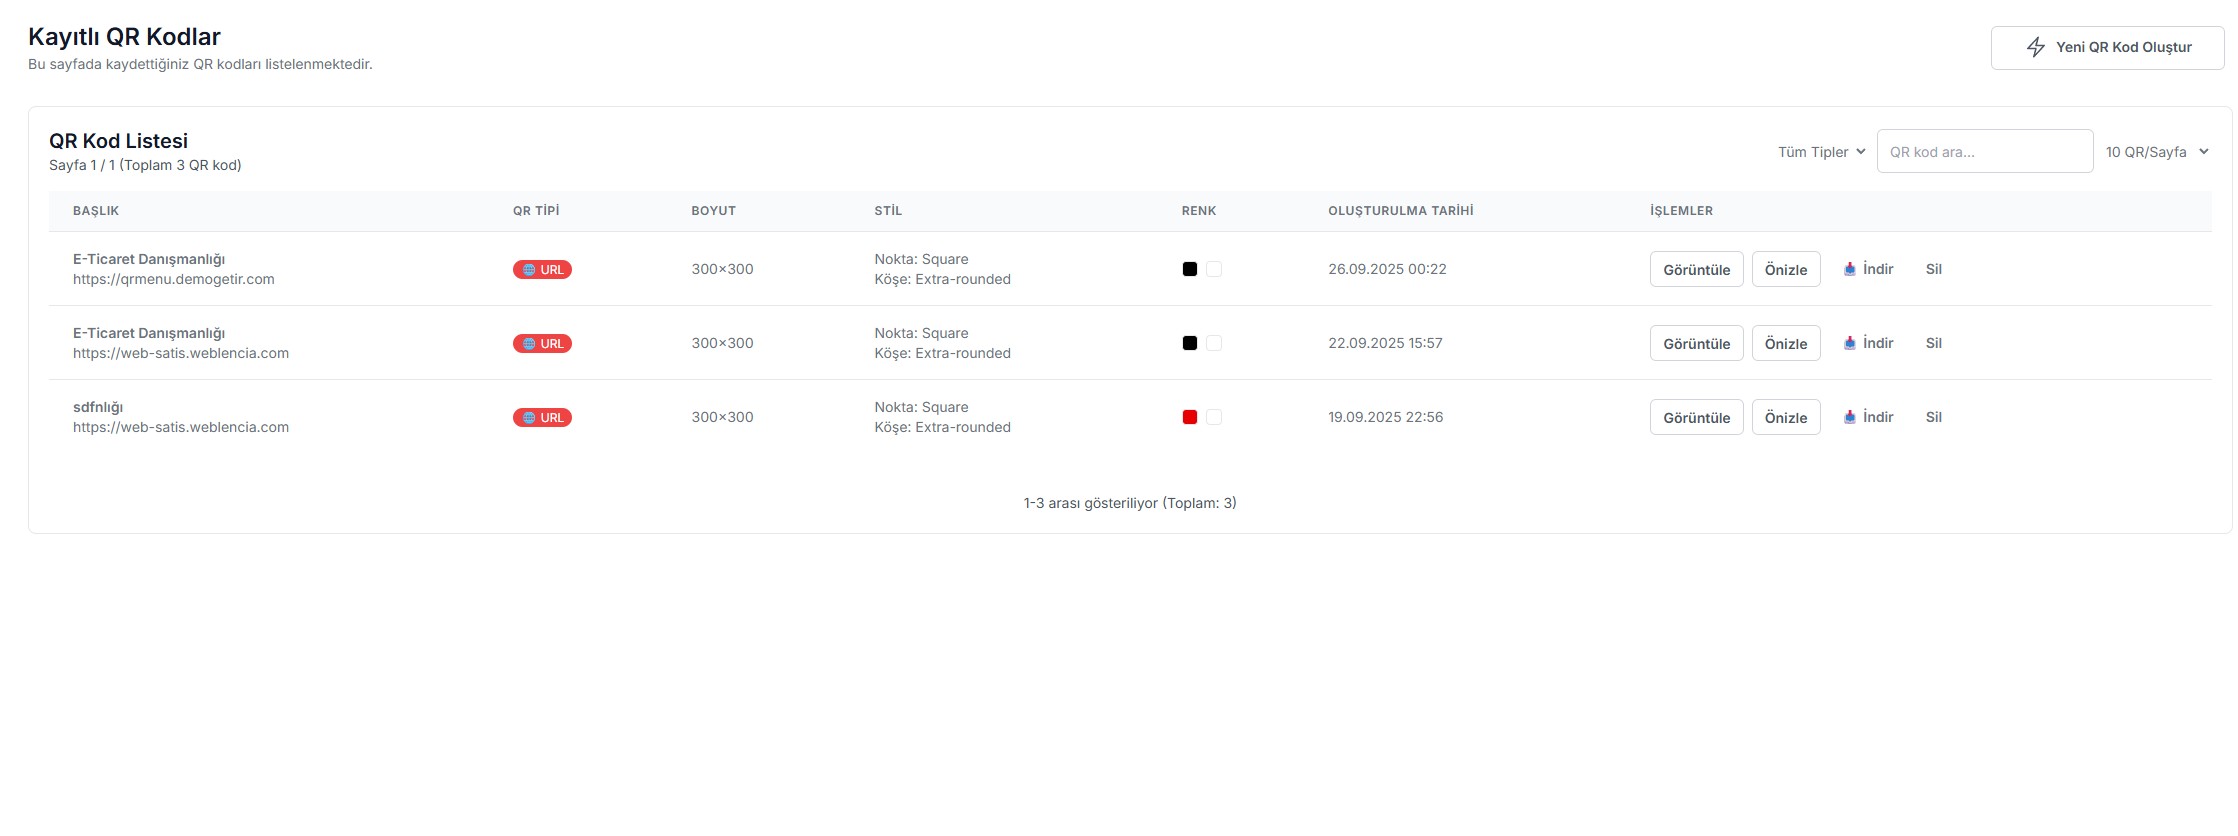
Task: Click URL type badge in second row
Action: pos(542,344)
